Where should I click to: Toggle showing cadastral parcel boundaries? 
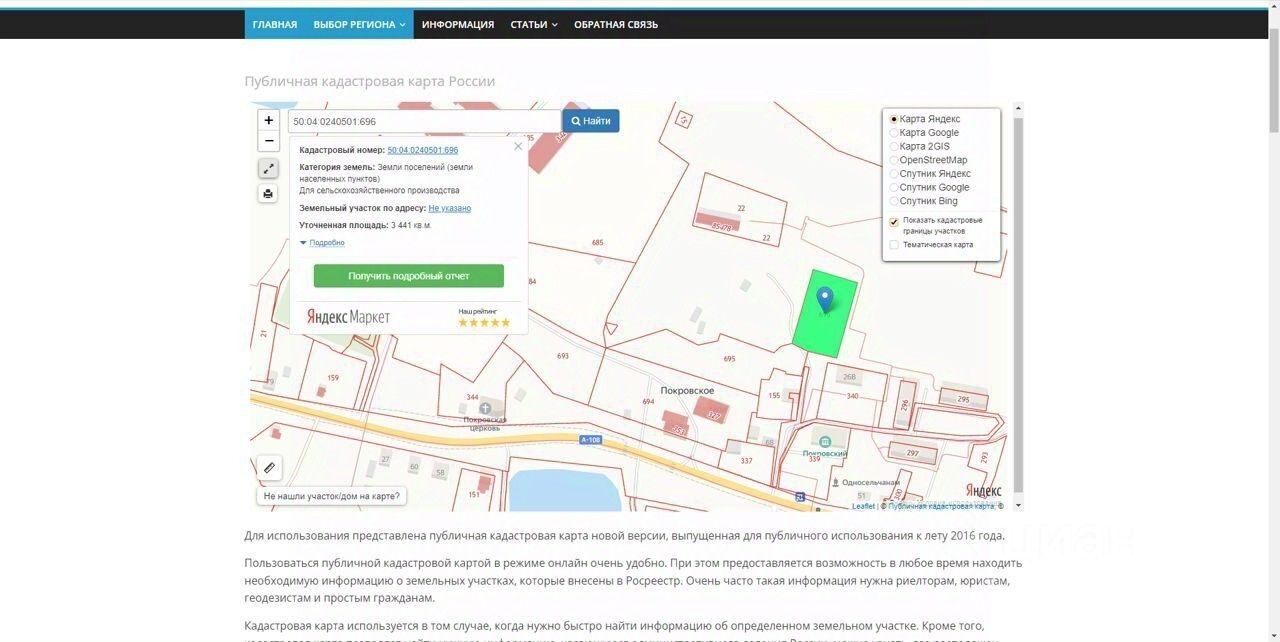tap(894, 222)
